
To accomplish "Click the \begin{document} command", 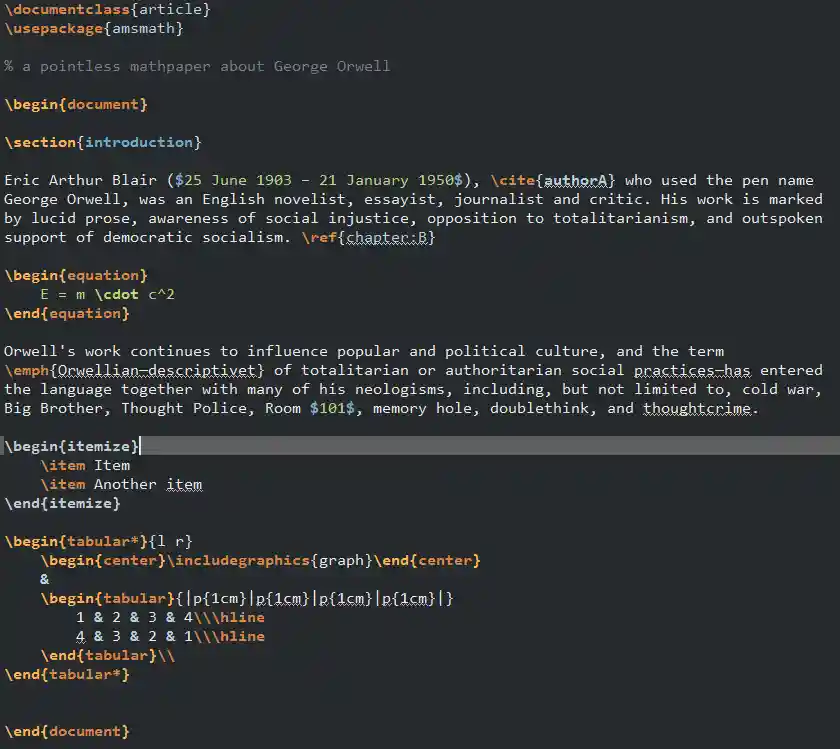I will [76, 104].
